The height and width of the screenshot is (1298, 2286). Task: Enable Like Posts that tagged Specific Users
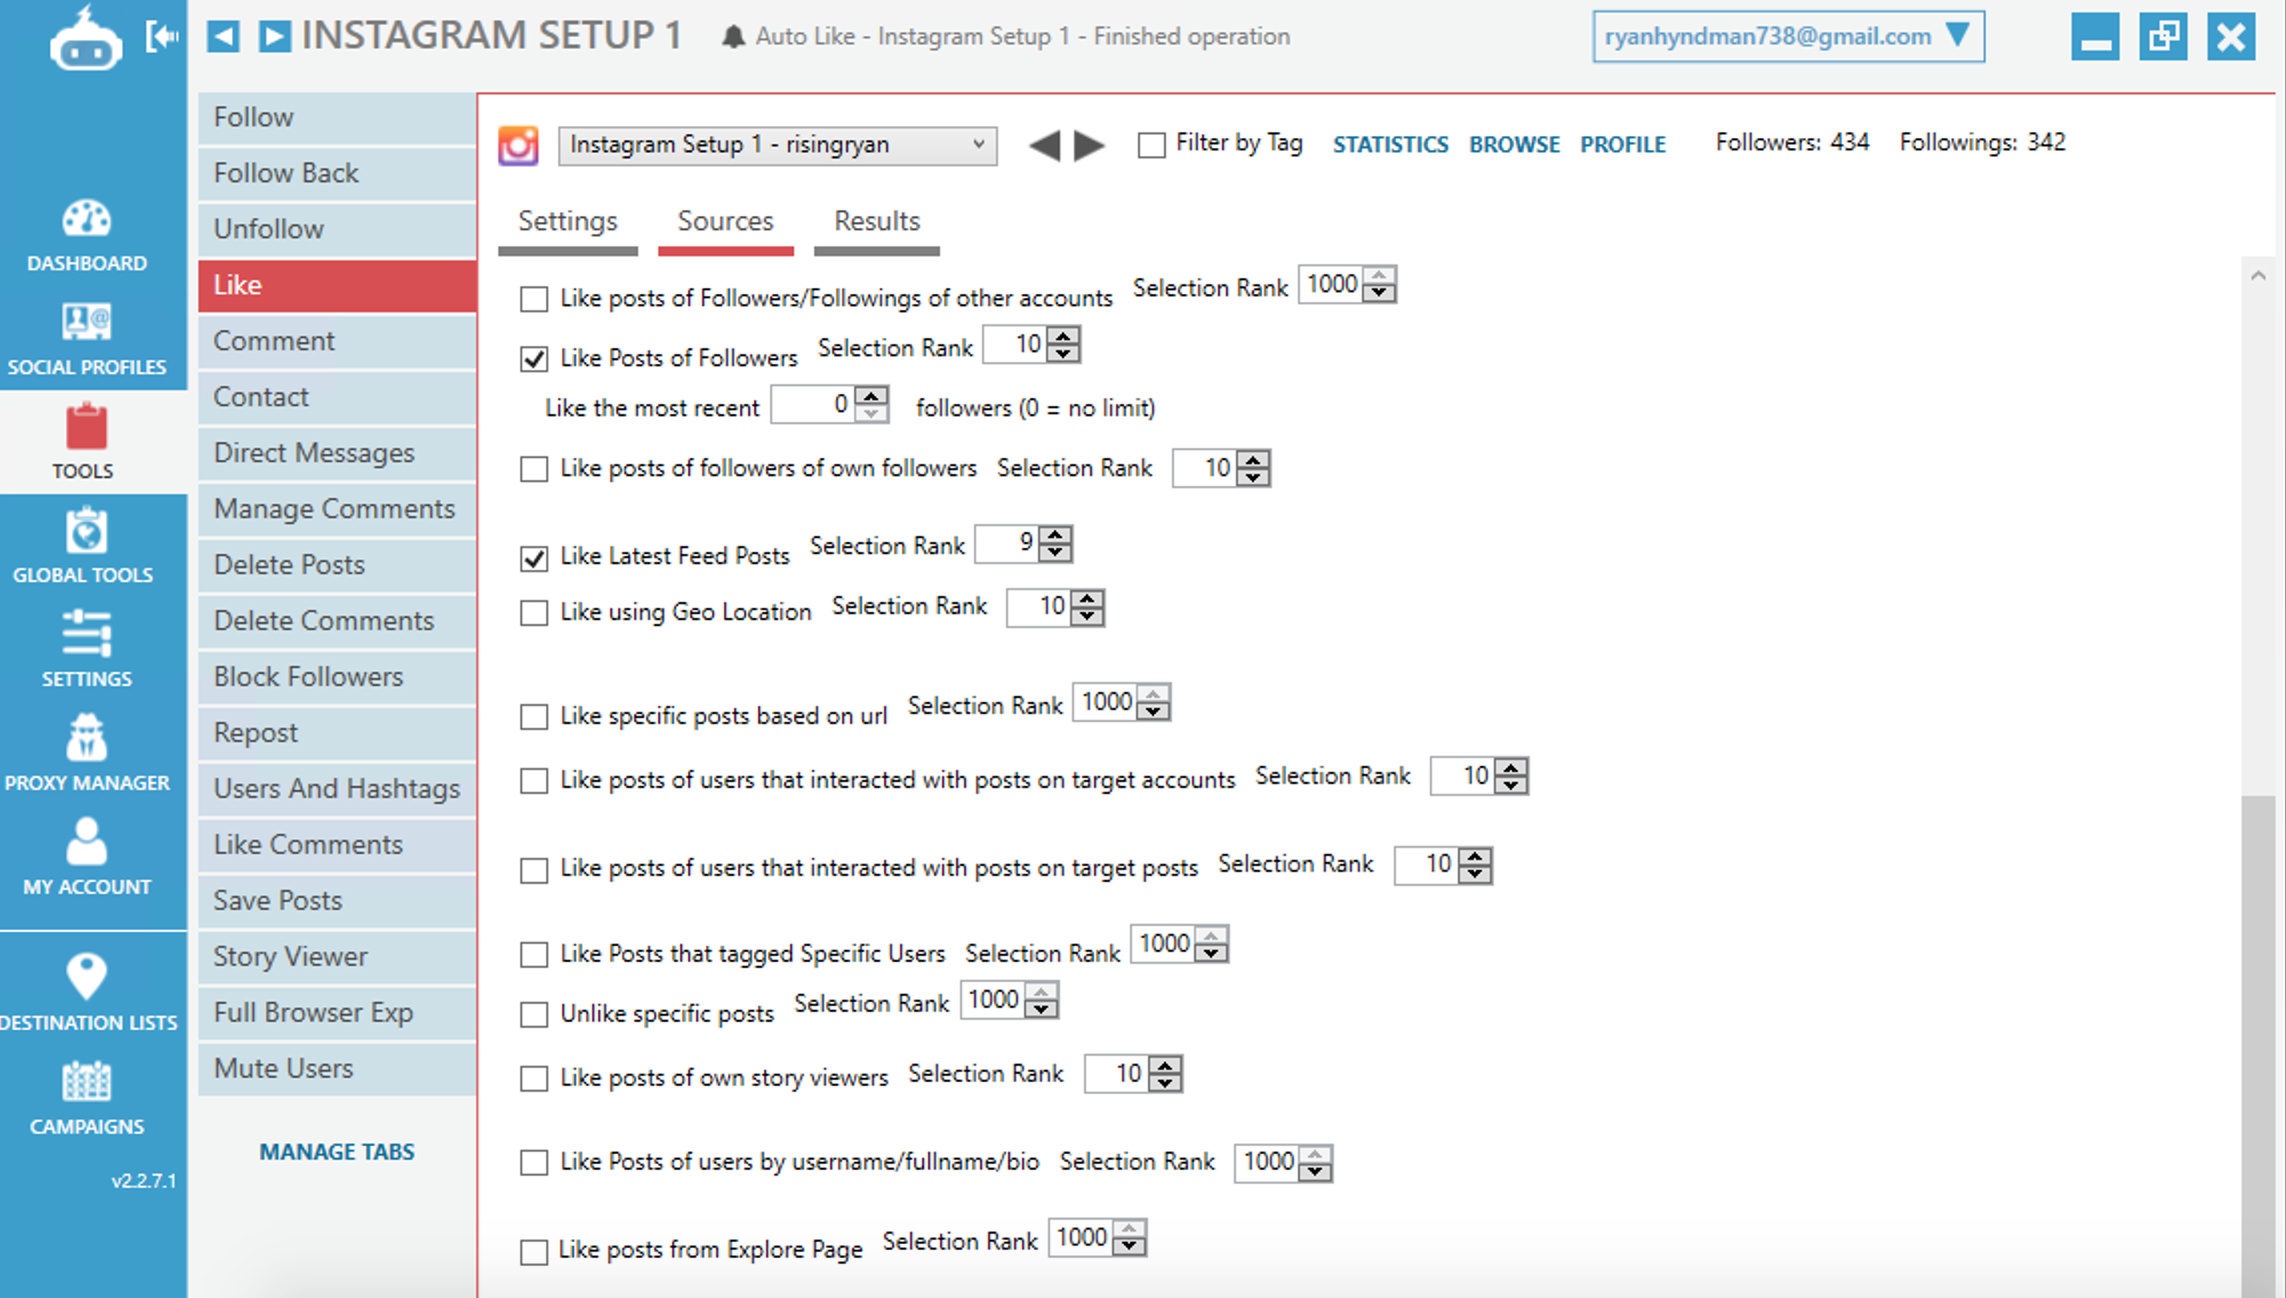pyautogui.click(x=534, y=955)
